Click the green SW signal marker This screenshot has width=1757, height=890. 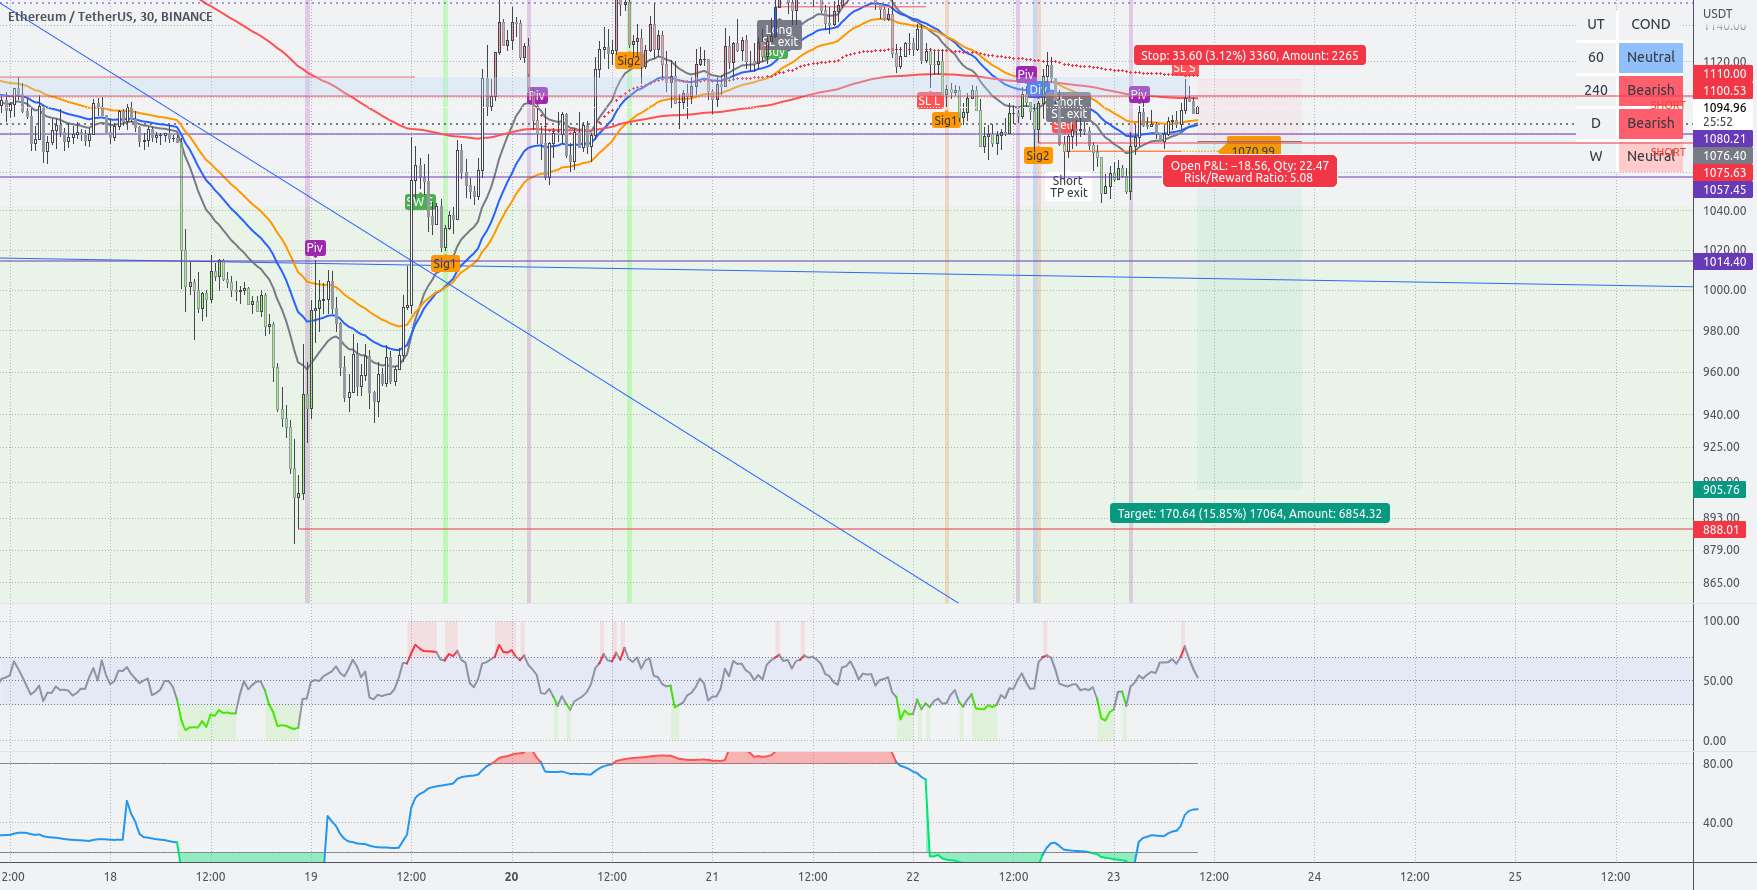pos(419,202)
